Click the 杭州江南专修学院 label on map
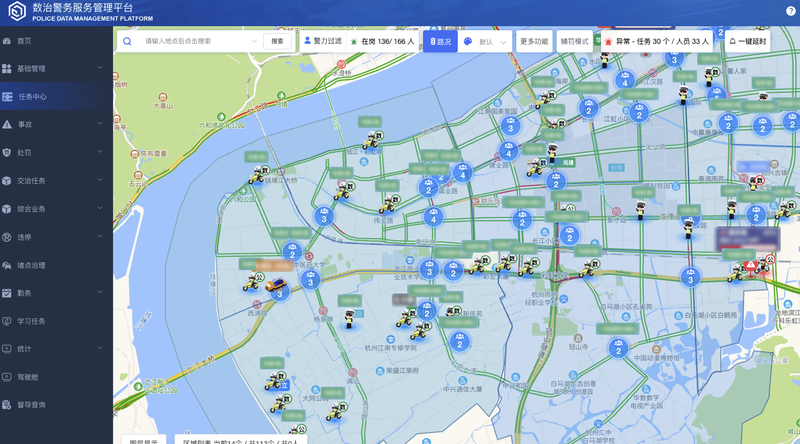This screenshot has width=800, height=444. [x=390, y=348]
